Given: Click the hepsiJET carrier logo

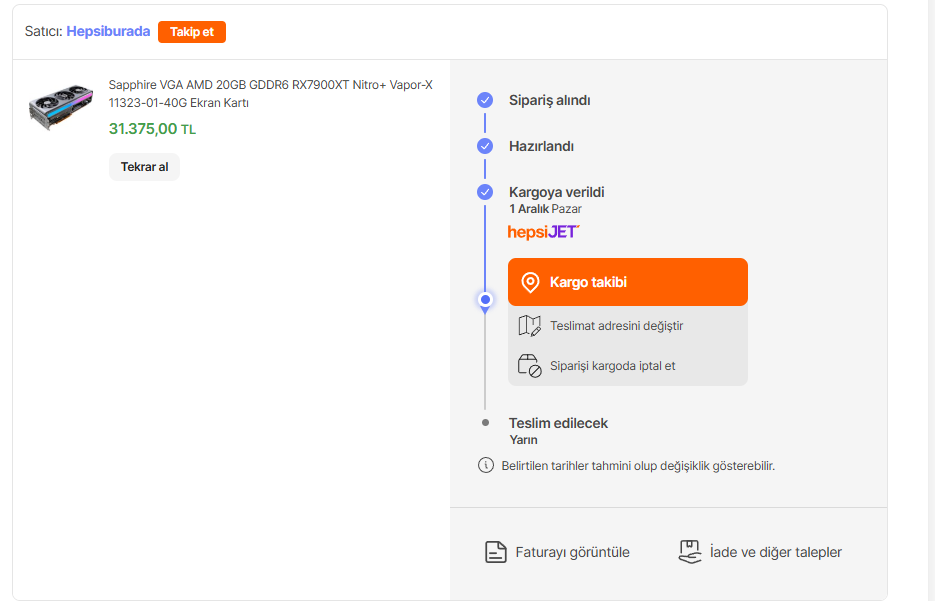Looking at the screenshot, I should click(543, 232).
